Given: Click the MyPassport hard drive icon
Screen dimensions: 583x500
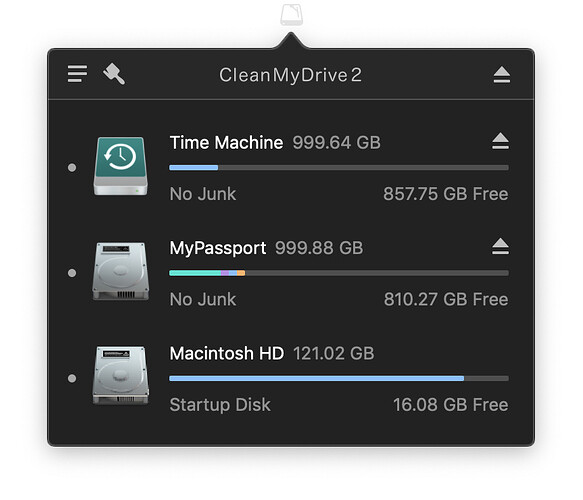Looking at the screenshot, I should click(x=120, y=271).
